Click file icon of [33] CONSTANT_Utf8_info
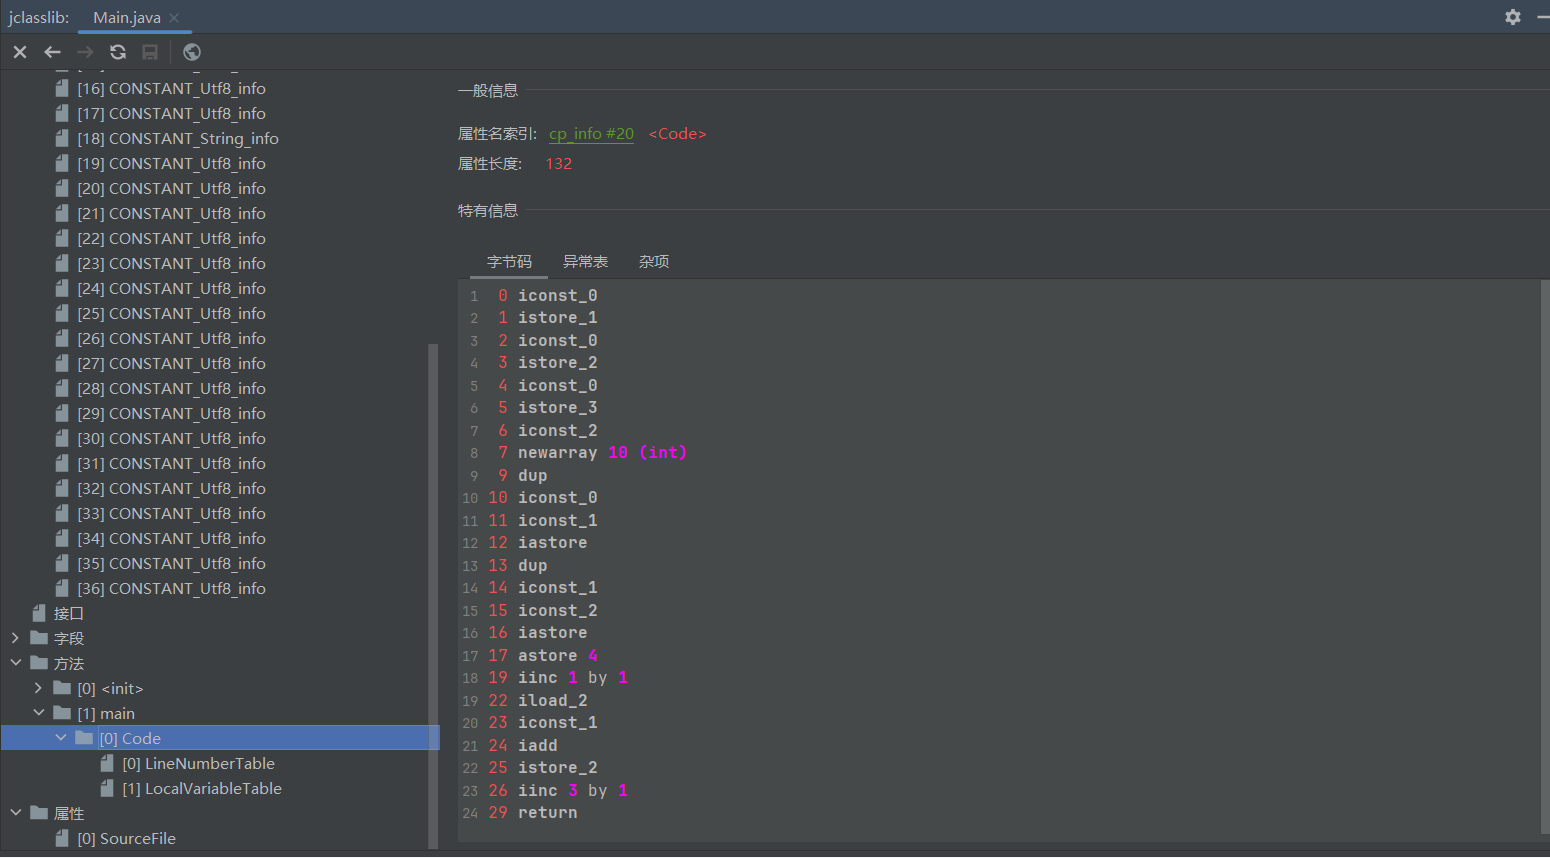1550x858 pixels. click(x=62, y=513)
